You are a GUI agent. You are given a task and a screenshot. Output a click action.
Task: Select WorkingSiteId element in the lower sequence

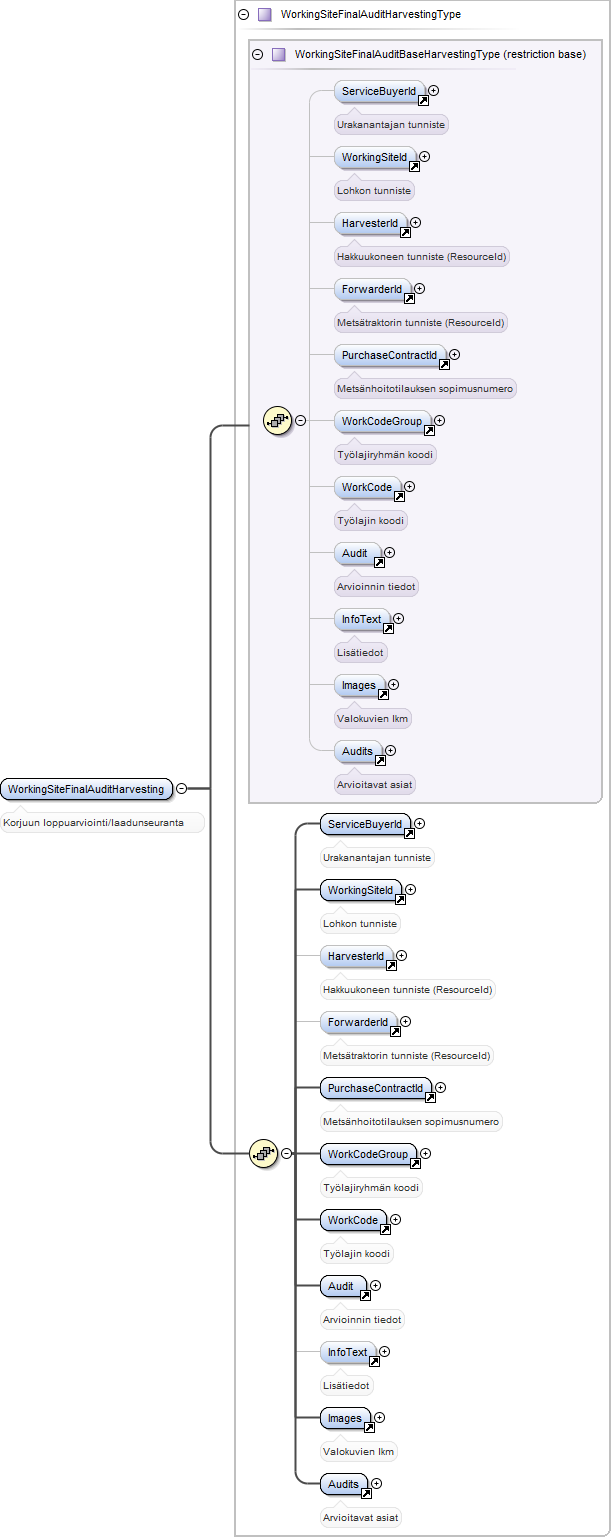(361, 890)
